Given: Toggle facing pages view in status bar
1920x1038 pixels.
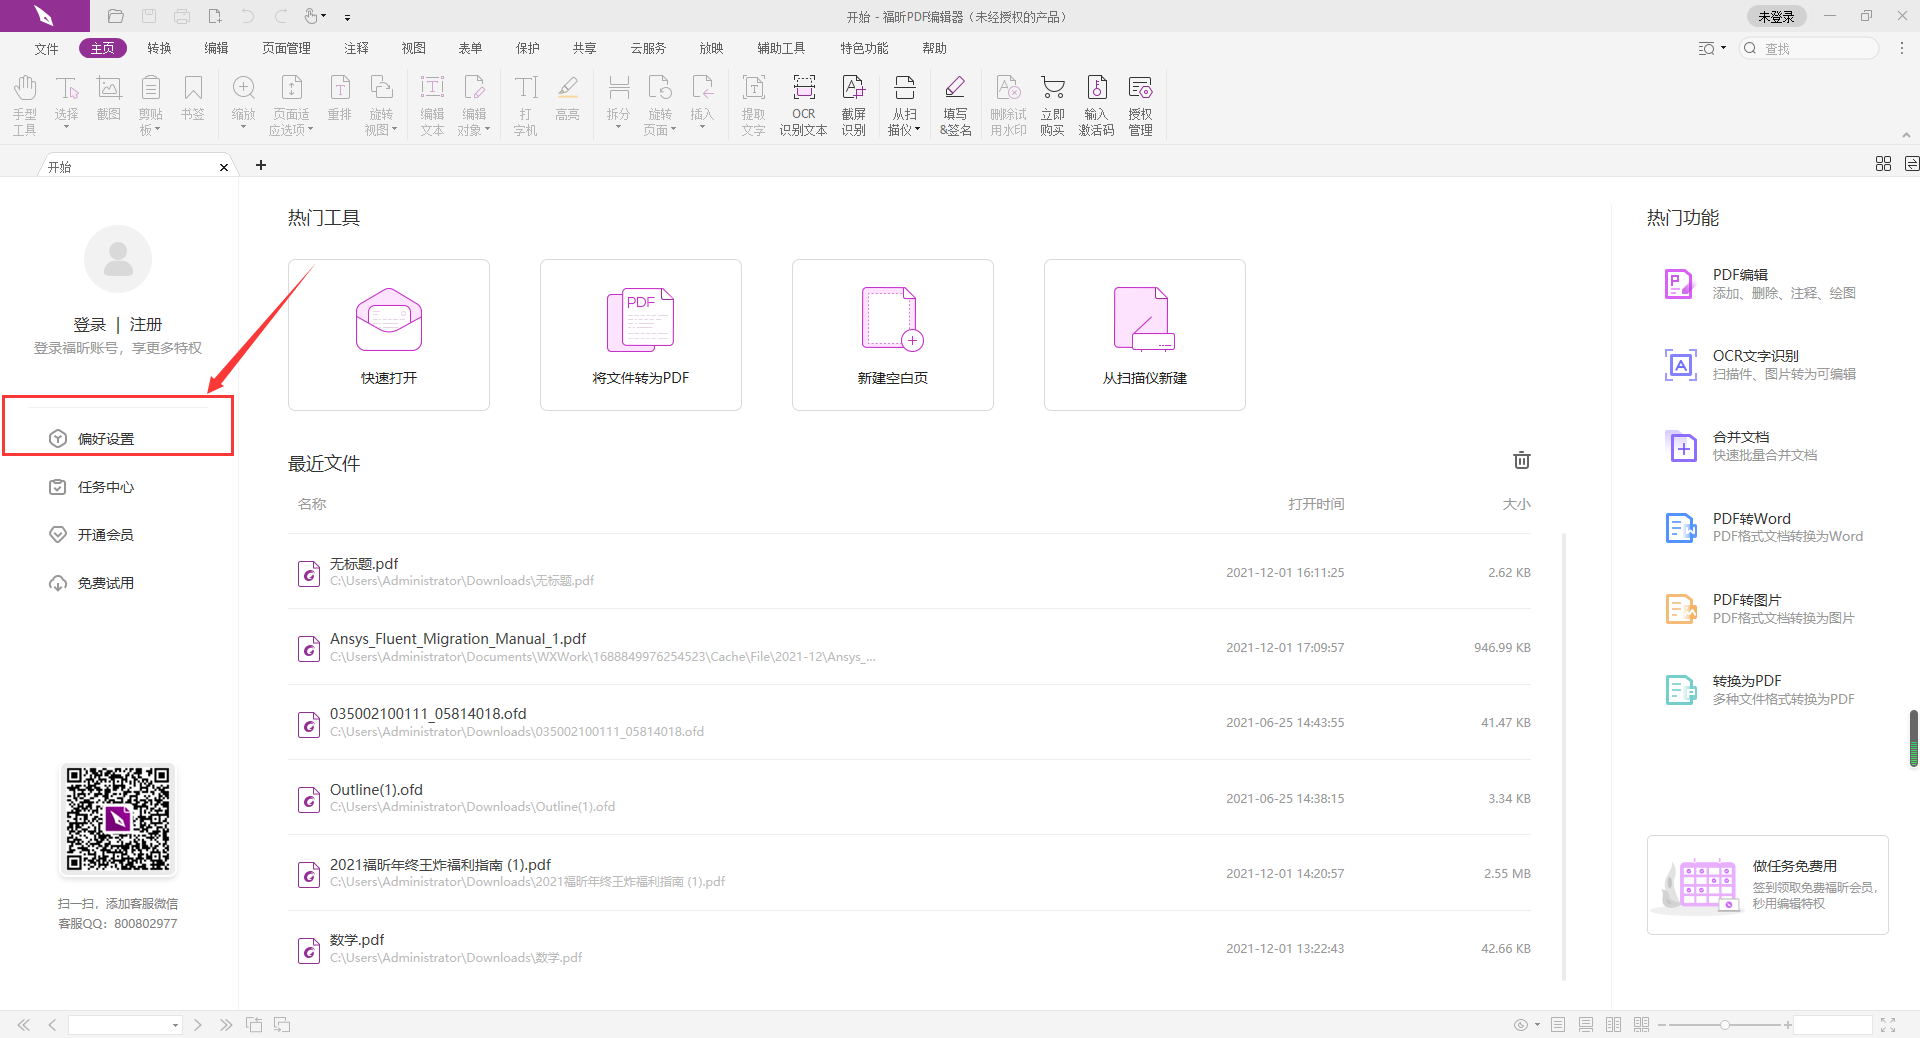Looking at the screenshot, I should coord(1613,1025).
